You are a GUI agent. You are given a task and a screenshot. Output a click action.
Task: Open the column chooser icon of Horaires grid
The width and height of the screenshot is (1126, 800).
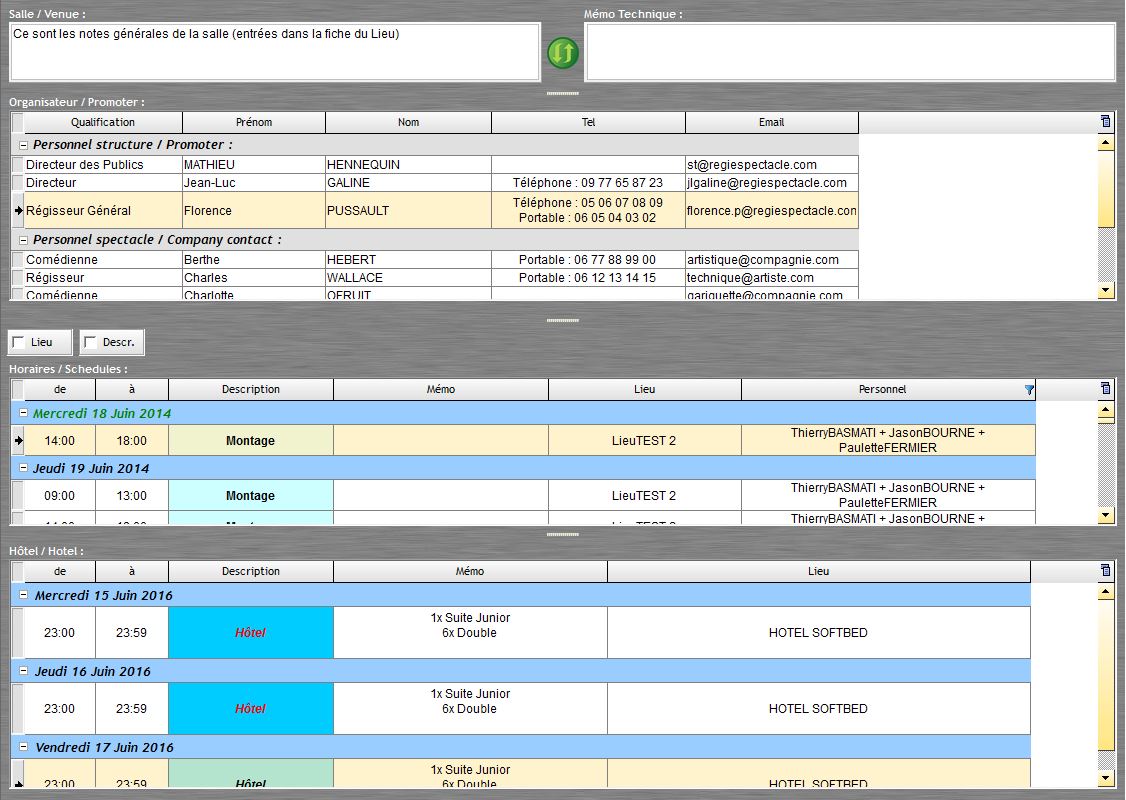pos(1105,389)
